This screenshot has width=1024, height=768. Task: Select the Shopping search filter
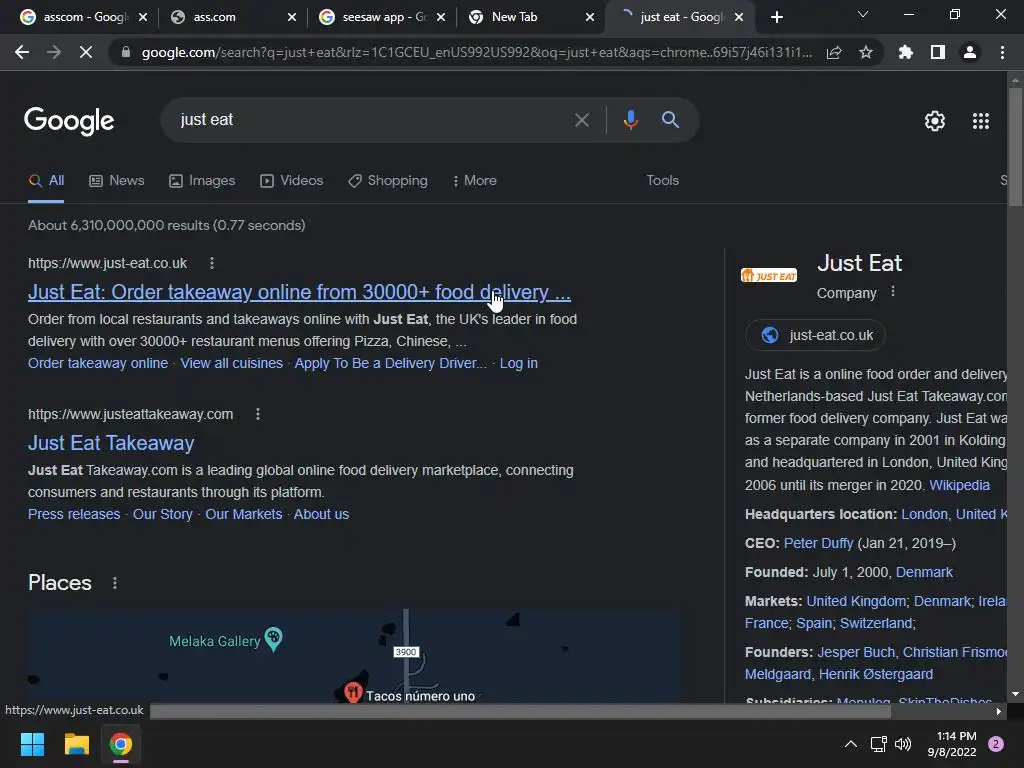coord(388,181)
